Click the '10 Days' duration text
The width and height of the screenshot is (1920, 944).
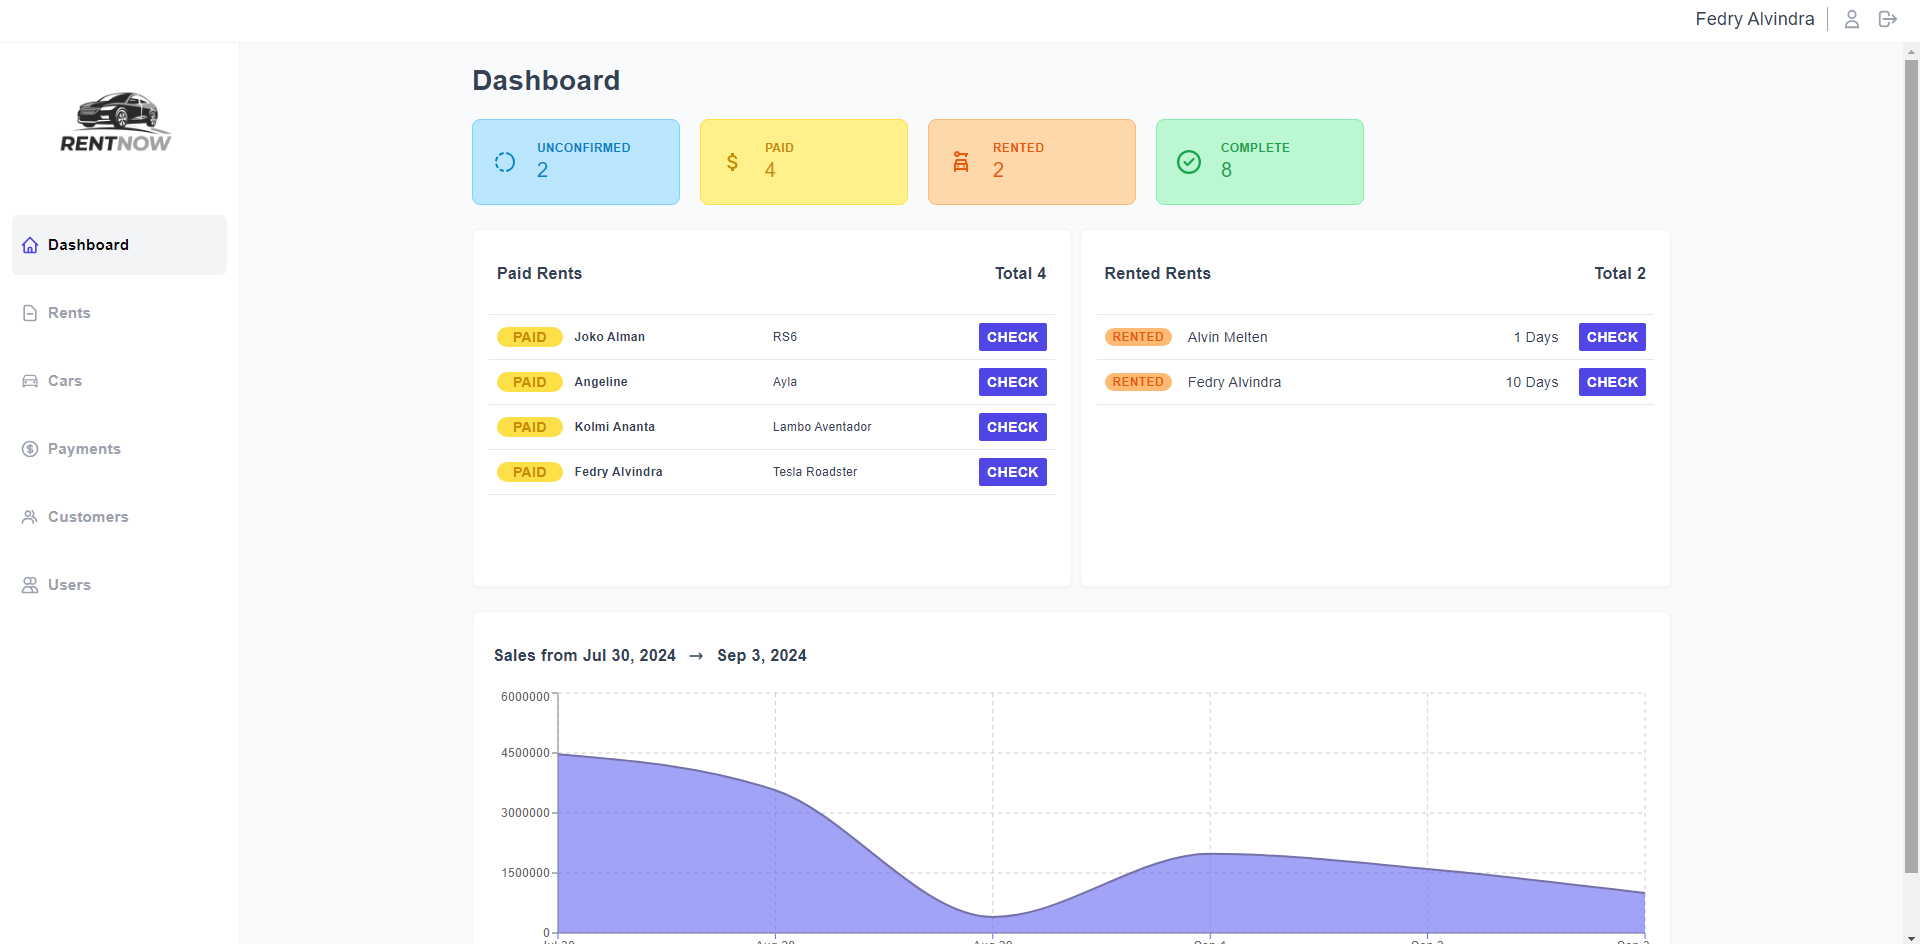(1532, 382)
